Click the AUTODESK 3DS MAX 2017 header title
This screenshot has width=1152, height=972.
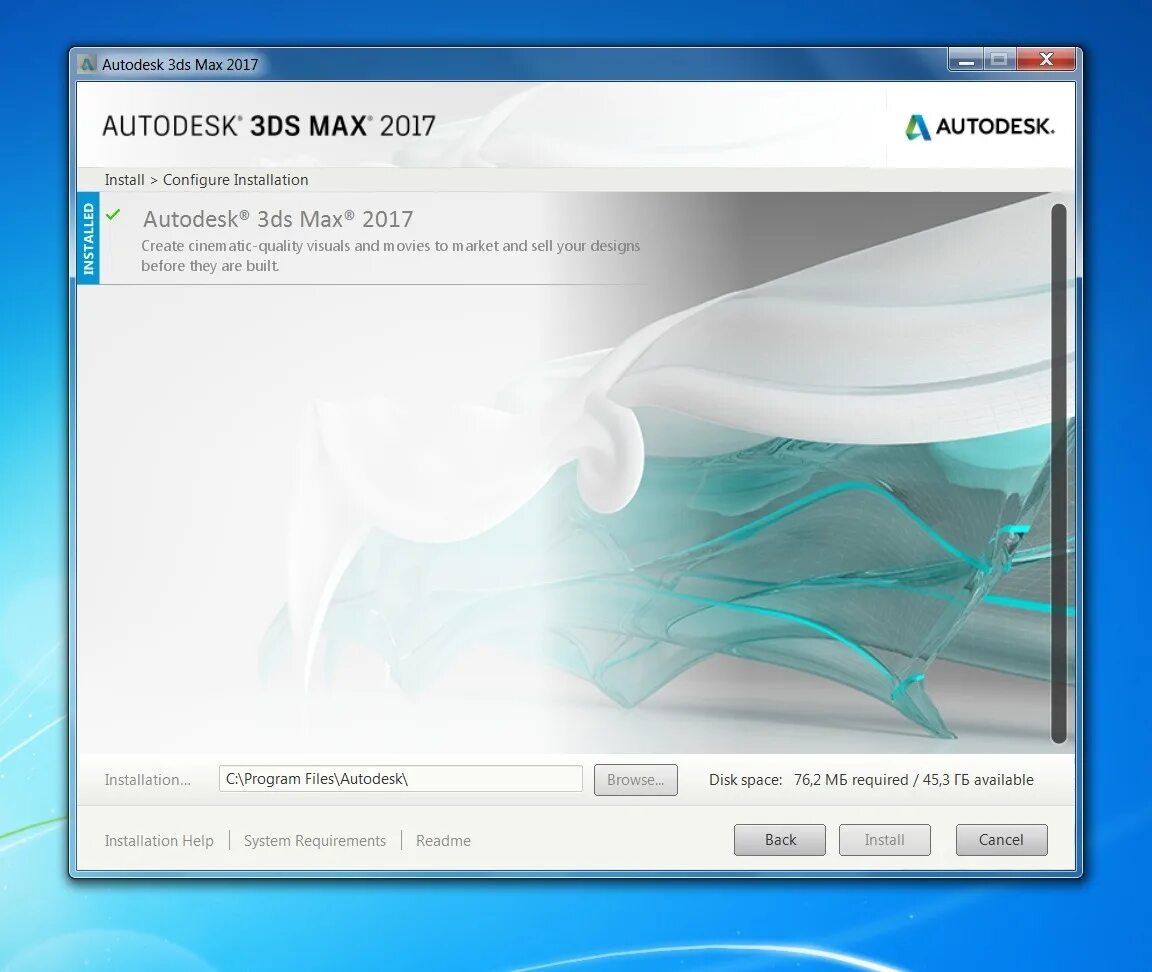[x=269, y=126]
